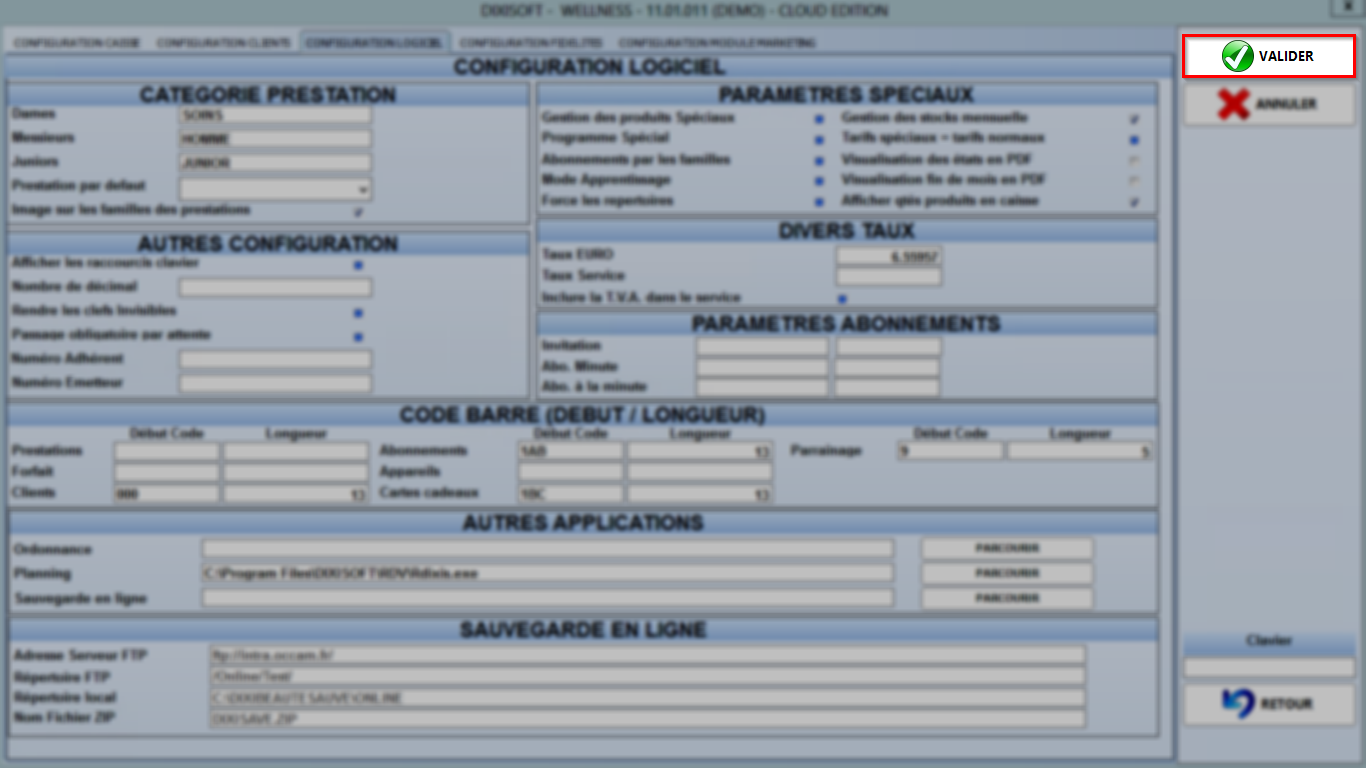Open the Configuration Fidelites tab
The height and width of the screenshot is (768, 1366).
point(531,43)
